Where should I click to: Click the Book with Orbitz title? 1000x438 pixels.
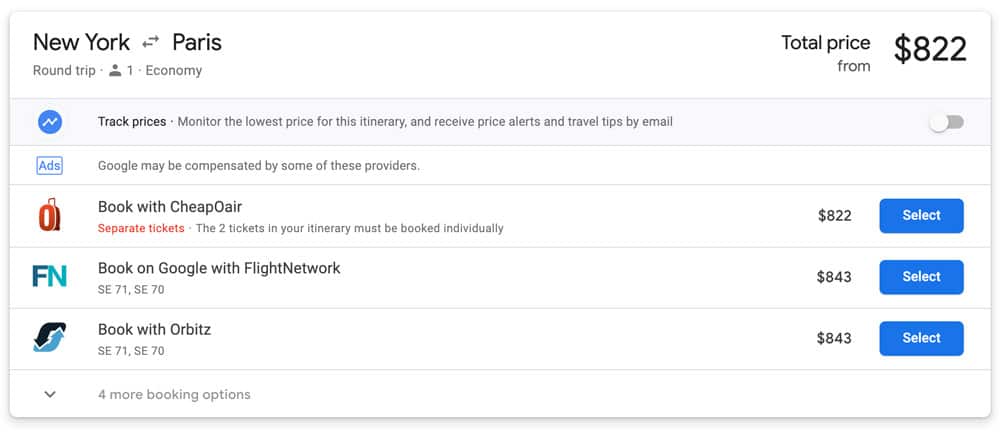tap(154, 330)
